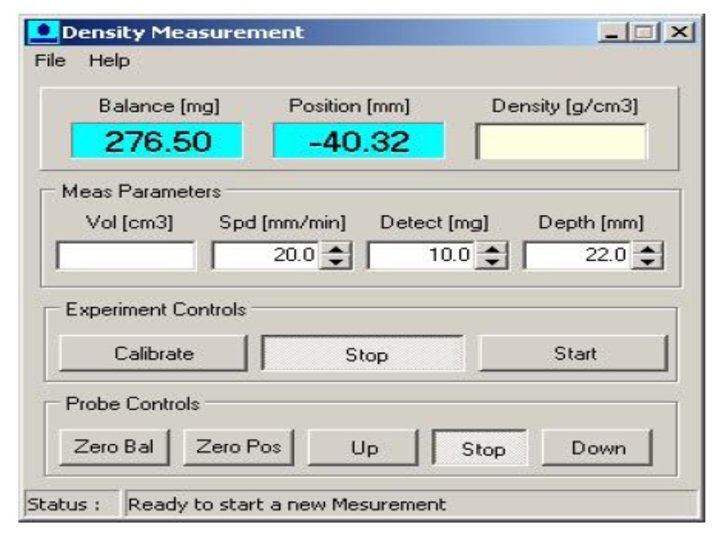Decrease the Depth value with down arrow
Viewport: 720px width, 540px height.
point(647,262)
